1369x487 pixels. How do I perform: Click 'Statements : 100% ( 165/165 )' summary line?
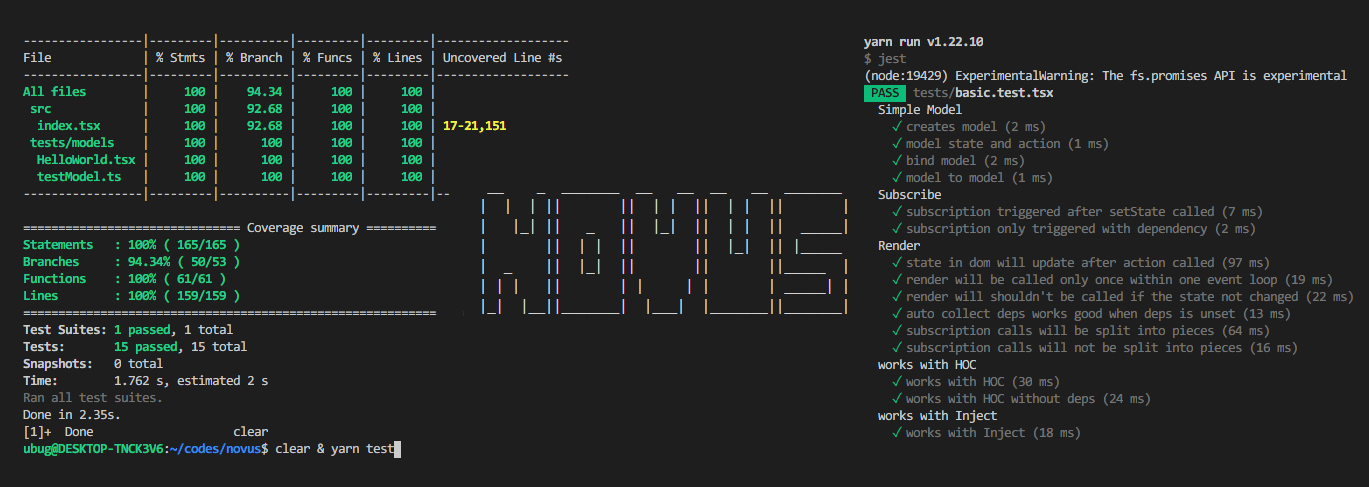click(132, 245)
